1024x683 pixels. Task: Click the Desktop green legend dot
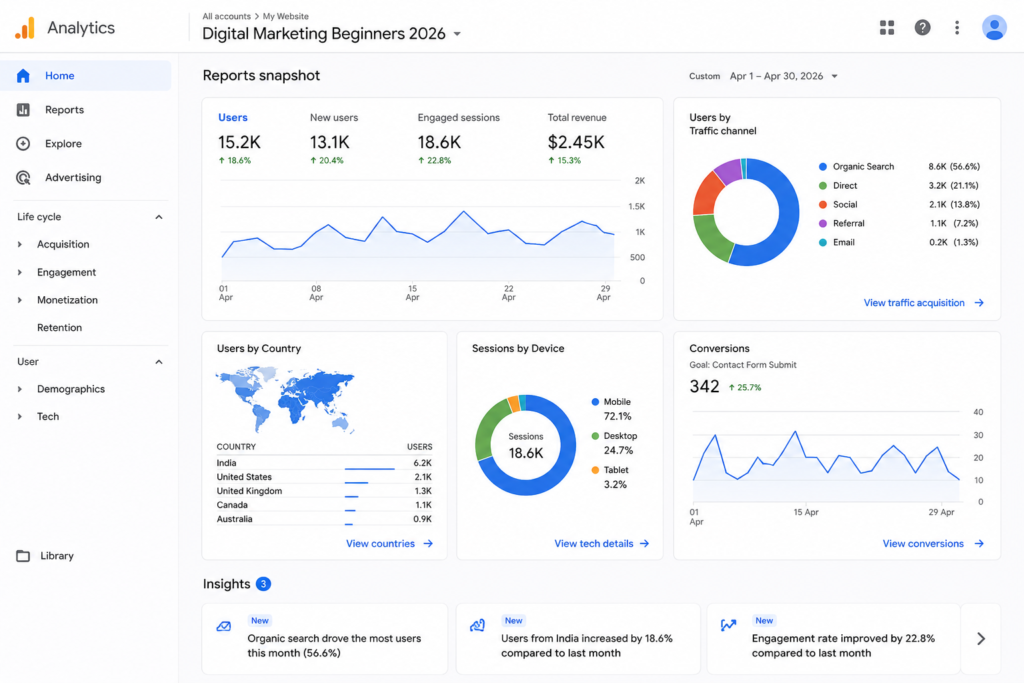(595, 436)
